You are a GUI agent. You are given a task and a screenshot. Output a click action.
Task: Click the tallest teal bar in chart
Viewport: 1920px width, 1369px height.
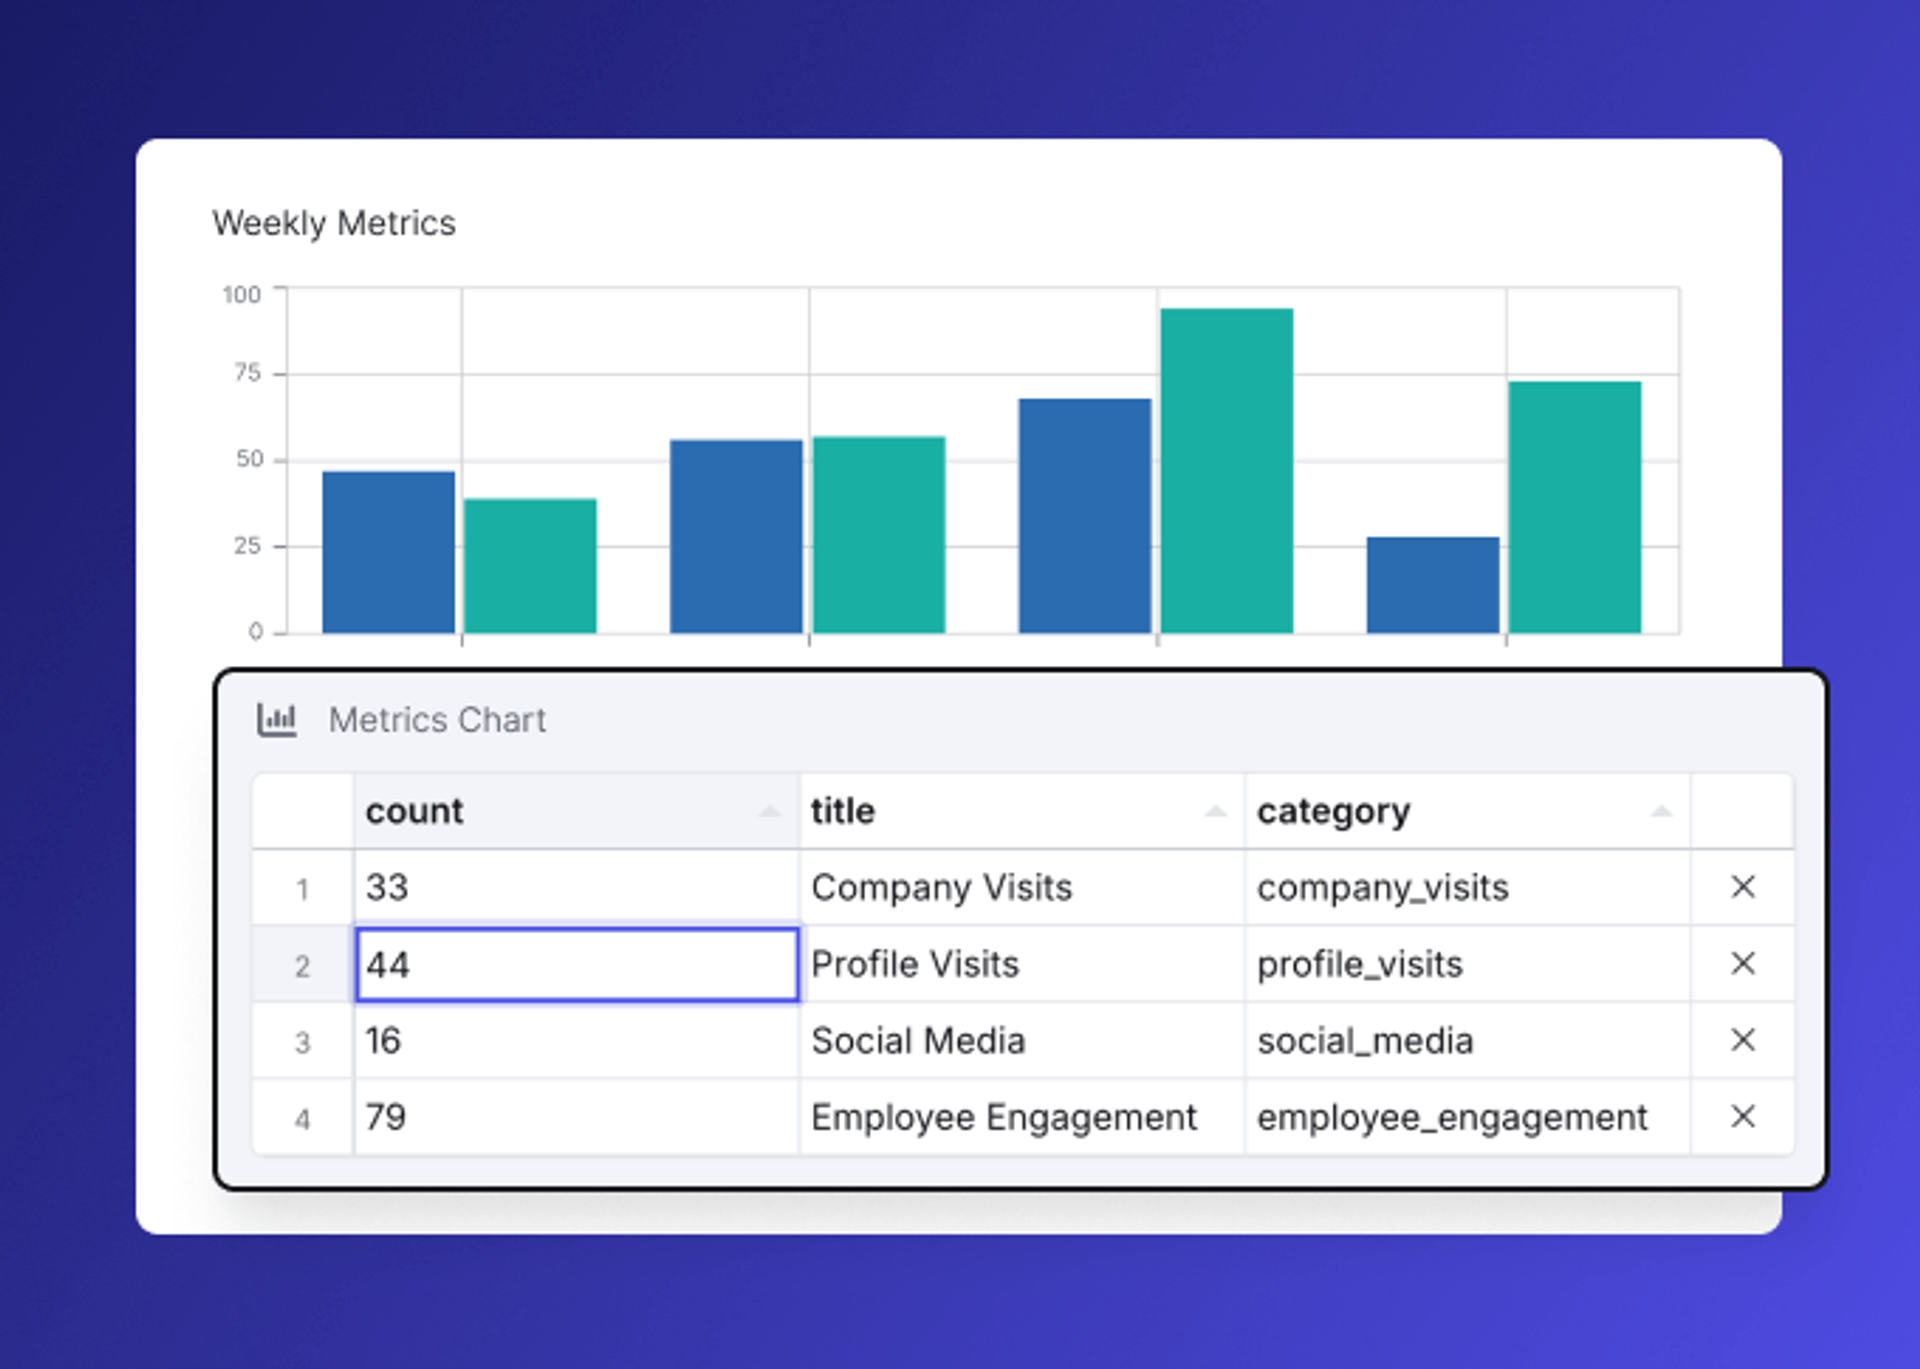pyautogui.click(x=1226, y=470)
